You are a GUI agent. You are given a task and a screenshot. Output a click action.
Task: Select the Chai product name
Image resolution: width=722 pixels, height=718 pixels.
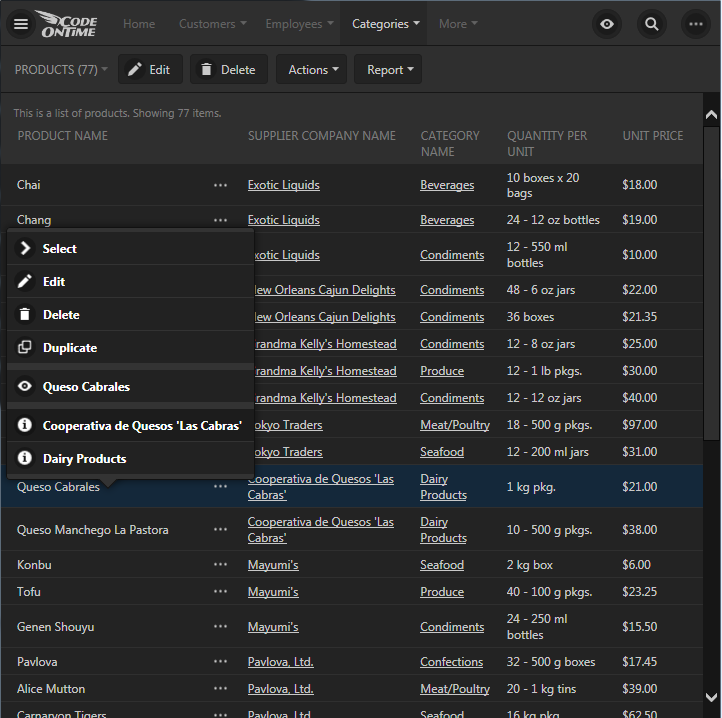point(29,185)
